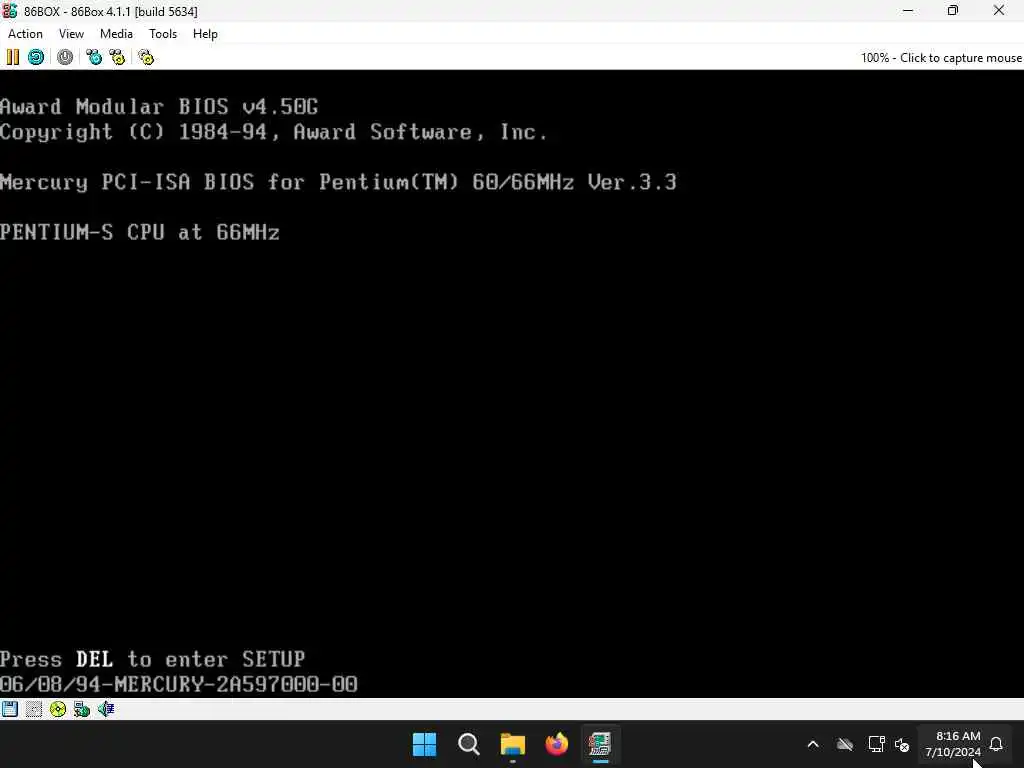1024x768 pixels.
Task: Open the Media menu
Action: [x=116, y=34]
